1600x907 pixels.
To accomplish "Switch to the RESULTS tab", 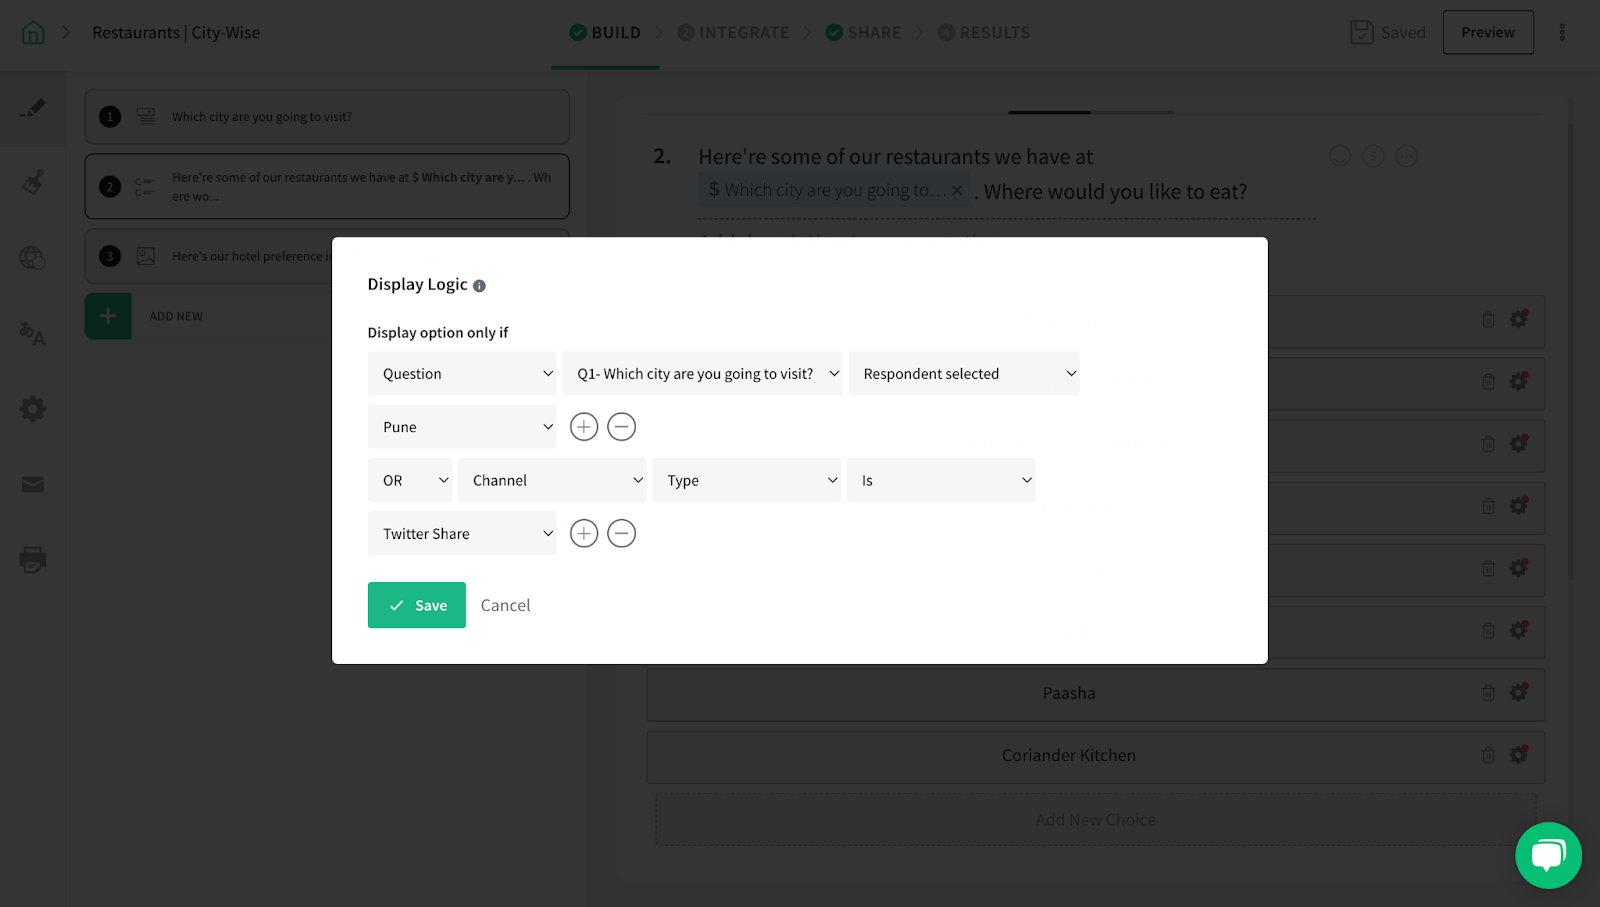I will coord(984,33).
